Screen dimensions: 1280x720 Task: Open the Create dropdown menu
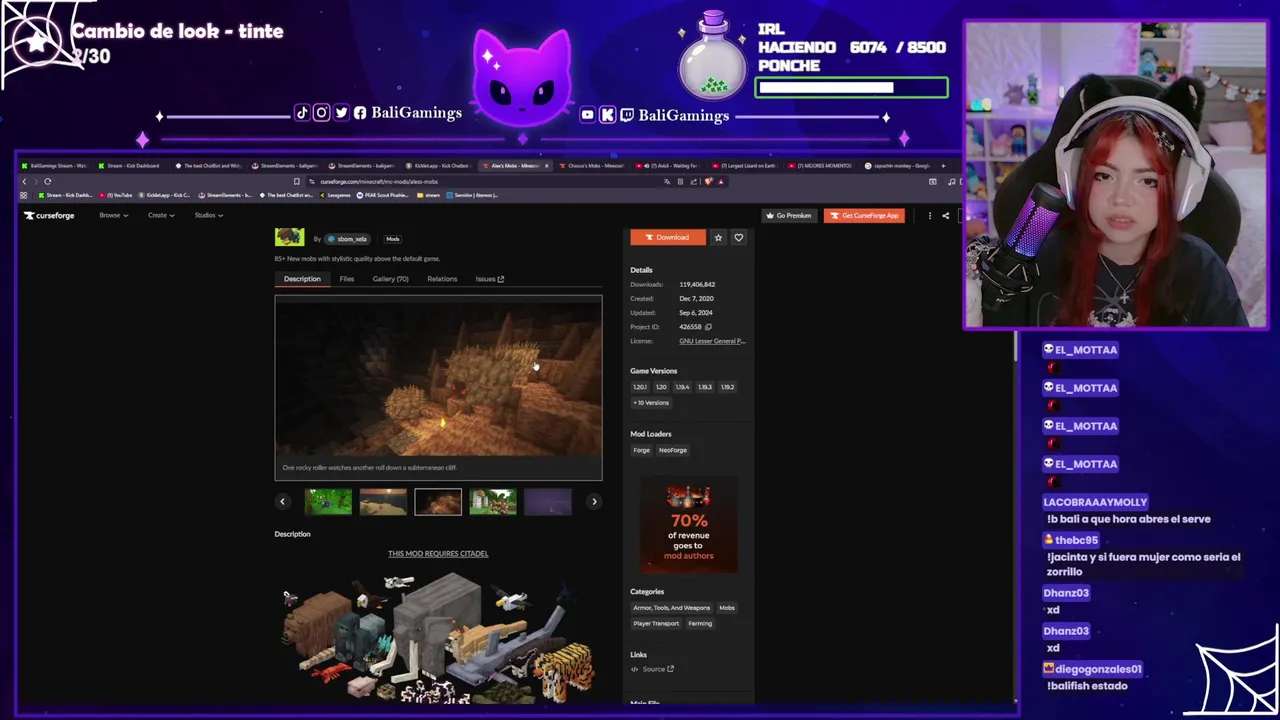tap(161, 215)
